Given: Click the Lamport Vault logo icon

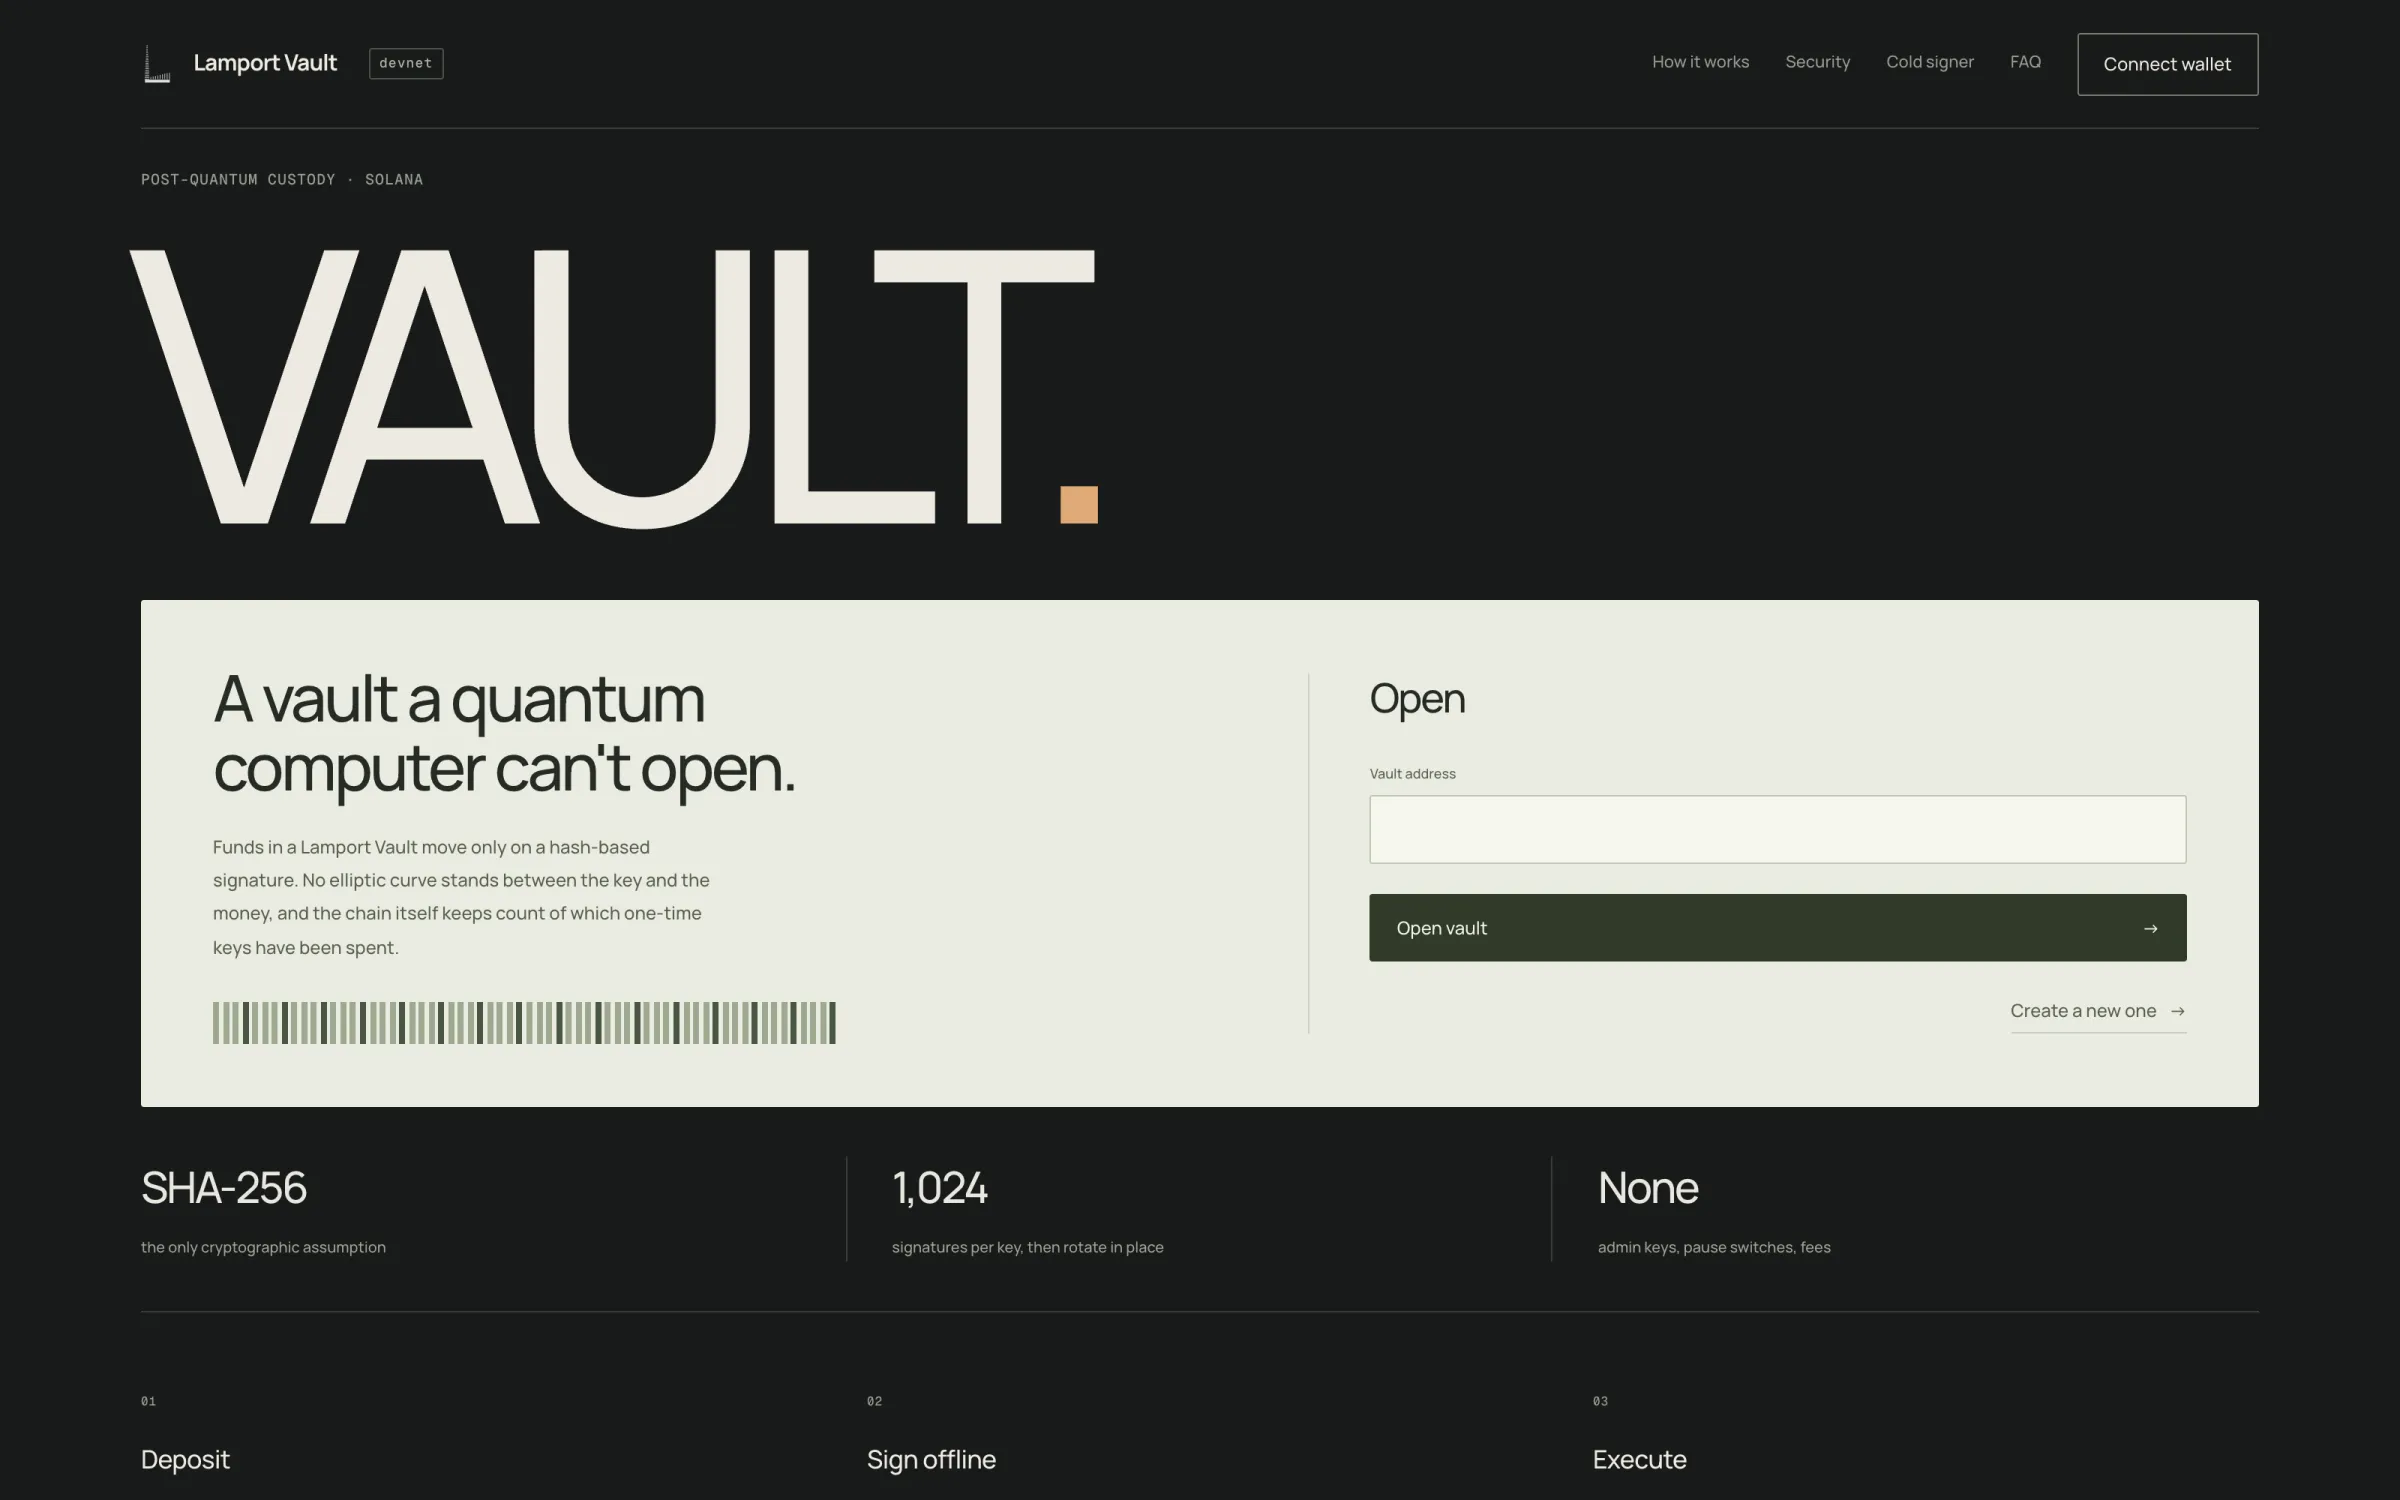Looking at the screenshot, I should point(157,64).
